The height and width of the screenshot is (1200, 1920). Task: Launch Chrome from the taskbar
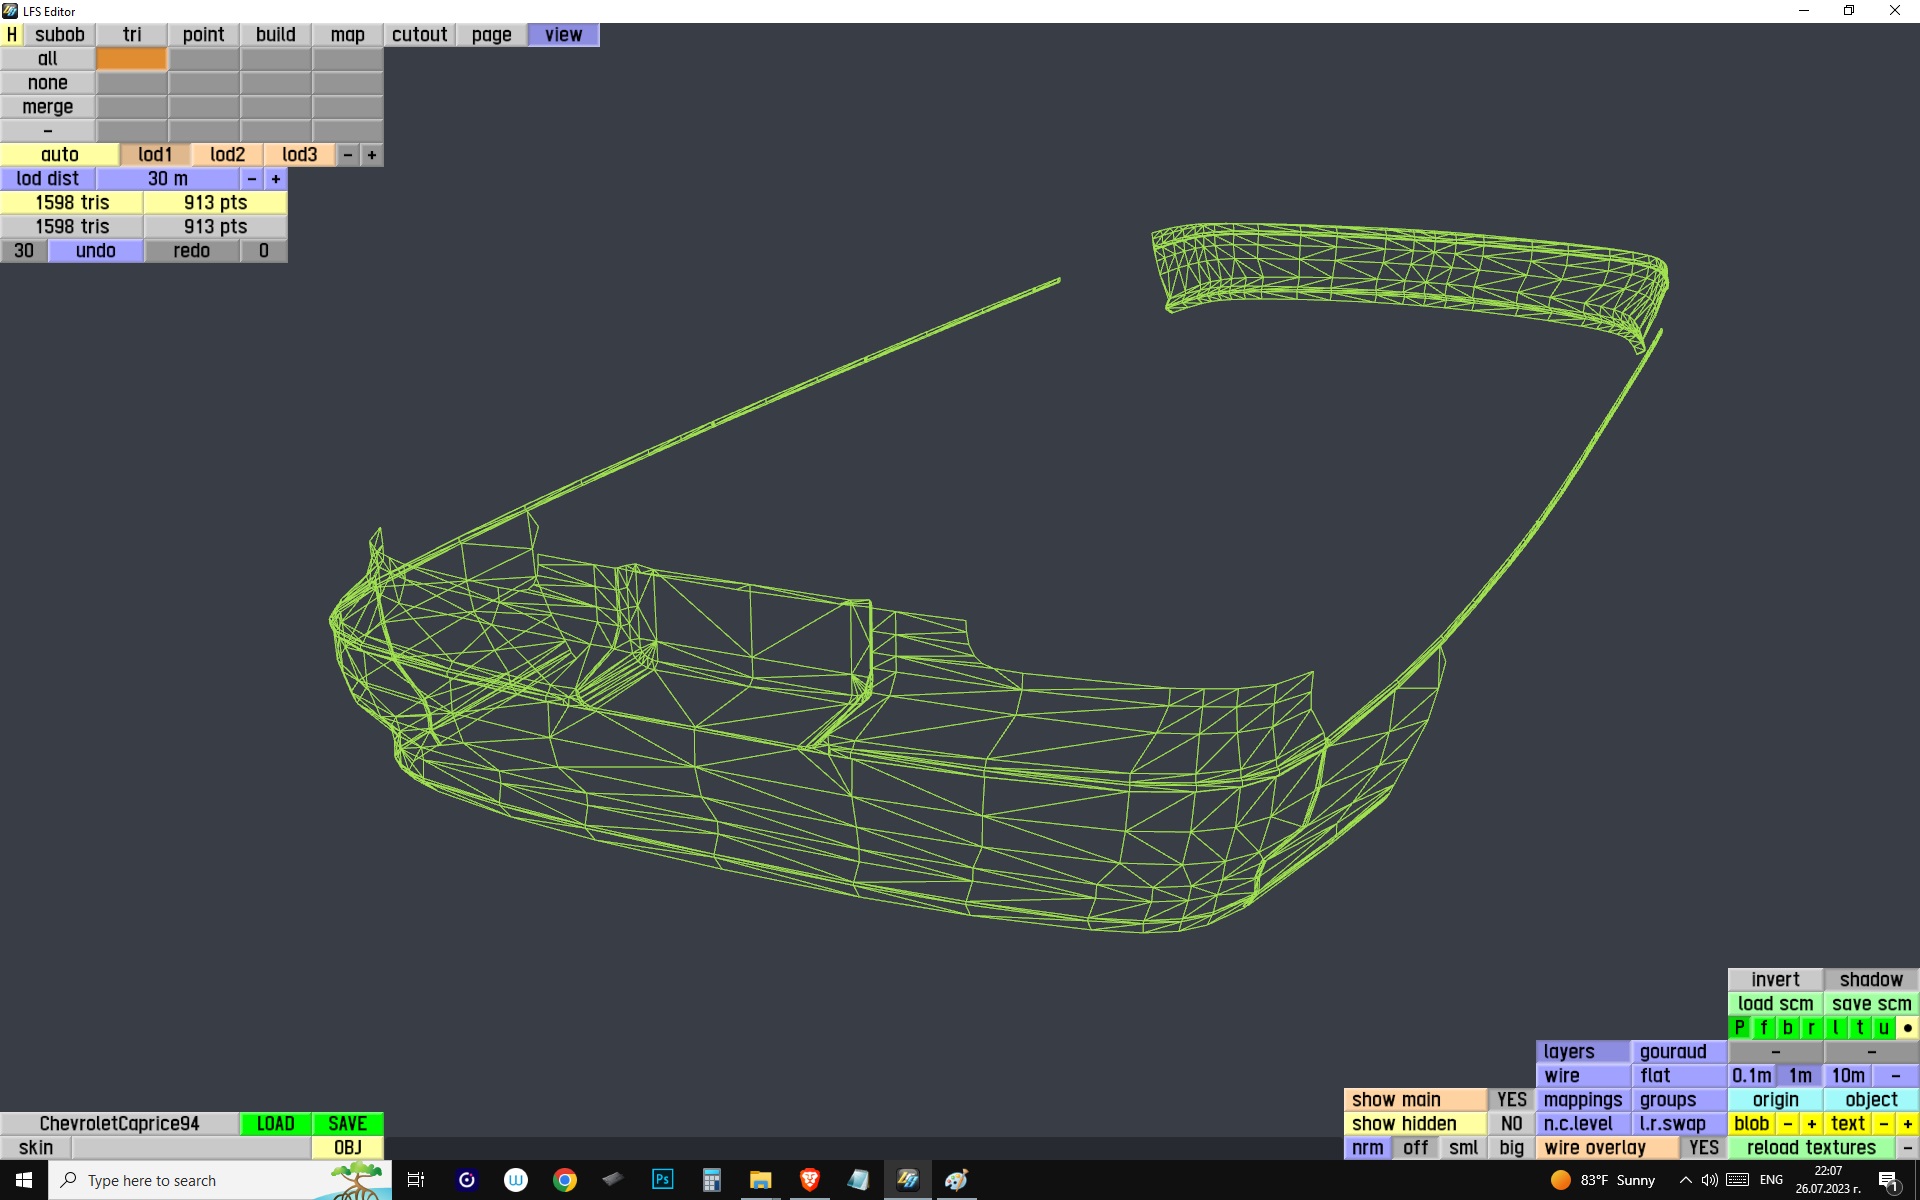[x=565, y=1180]
